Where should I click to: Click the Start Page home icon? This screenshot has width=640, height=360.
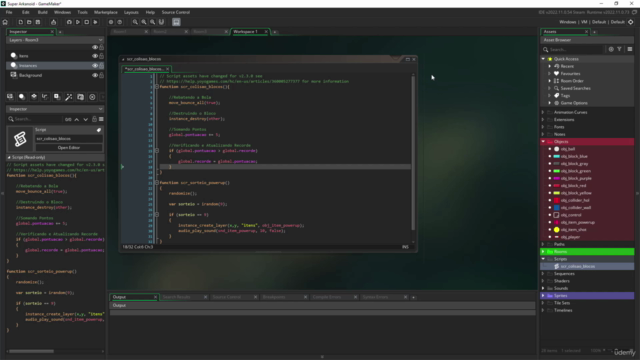pyautogui.click(x=5, y=22)
